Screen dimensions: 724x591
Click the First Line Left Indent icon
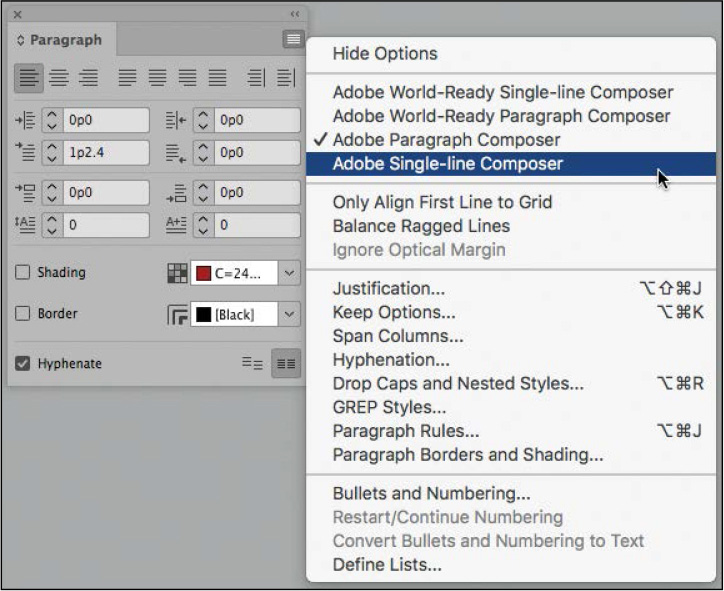tap(25, 152)
